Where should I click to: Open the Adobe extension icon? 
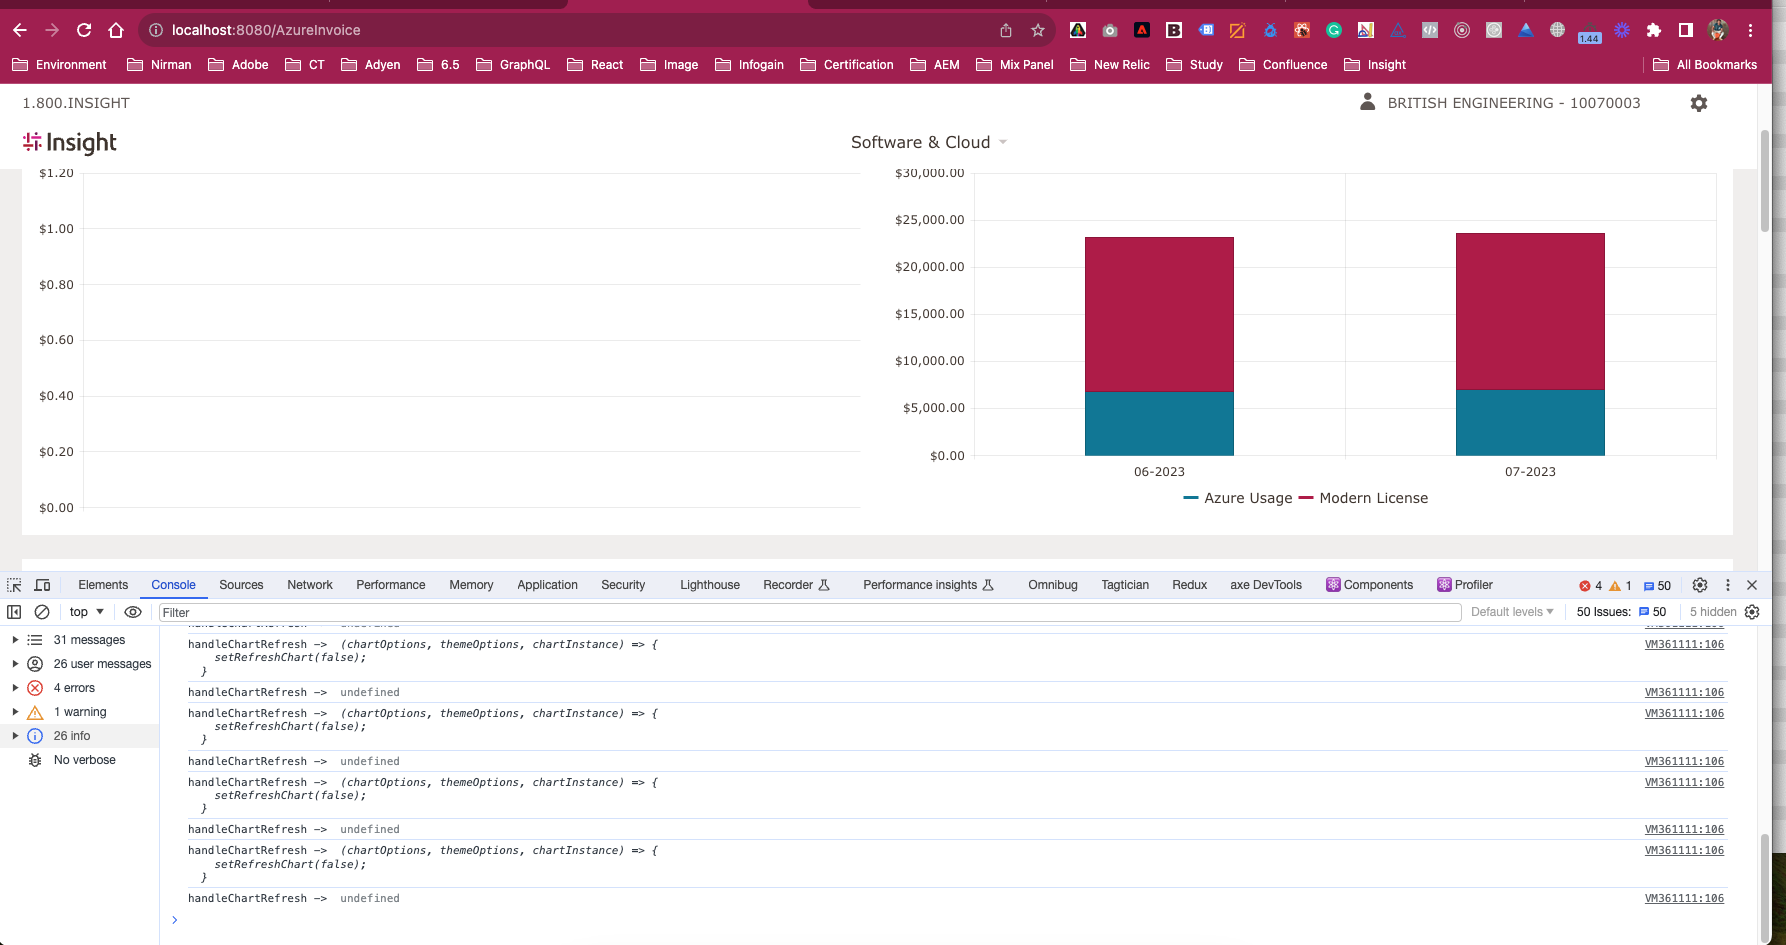[1142, 30]
